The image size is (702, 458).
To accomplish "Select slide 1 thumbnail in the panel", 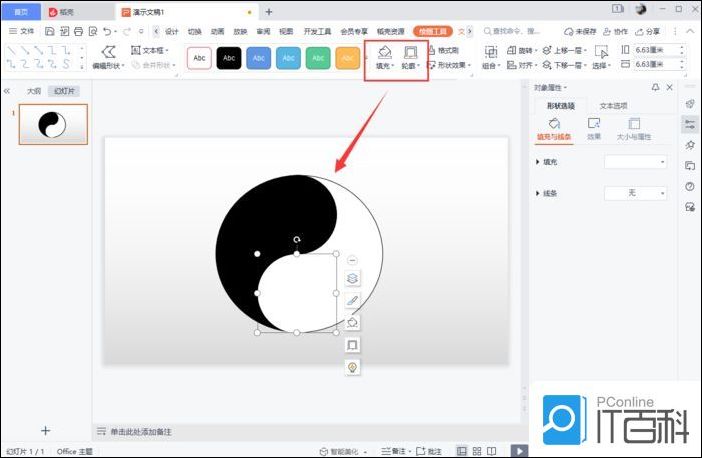I will (53, 124).
